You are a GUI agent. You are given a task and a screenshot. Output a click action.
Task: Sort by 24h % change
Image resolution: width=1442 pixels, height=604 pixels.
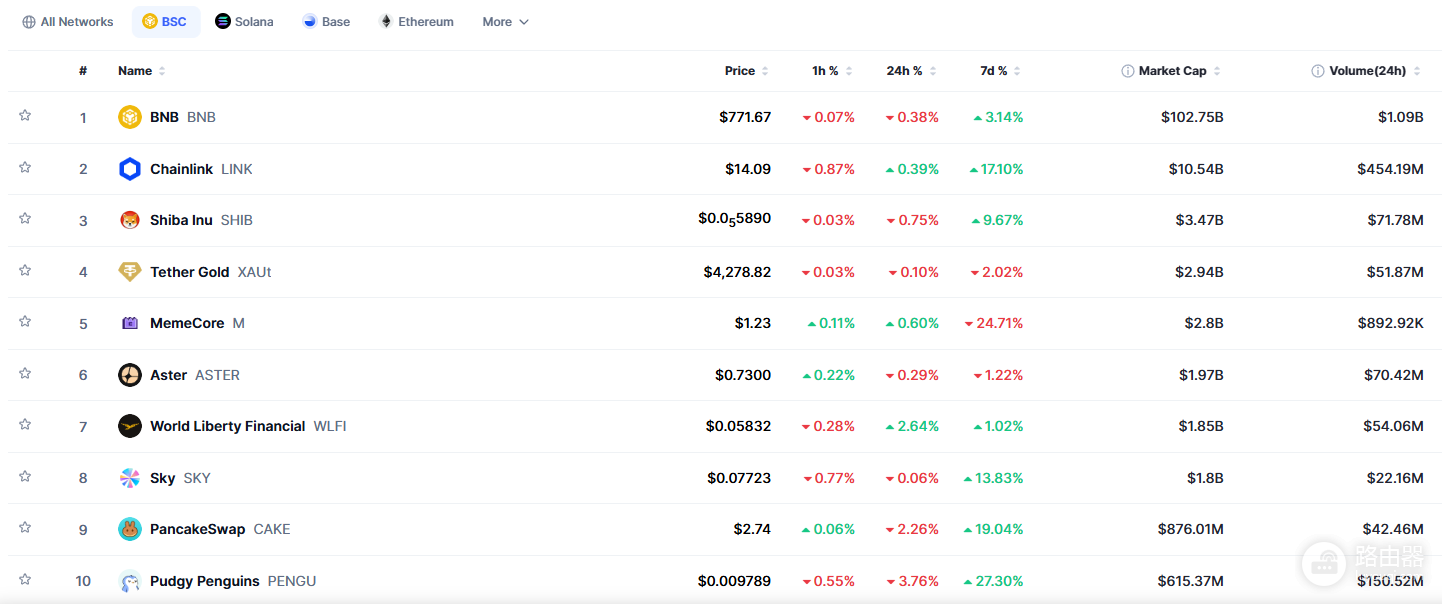pos(911,71)
